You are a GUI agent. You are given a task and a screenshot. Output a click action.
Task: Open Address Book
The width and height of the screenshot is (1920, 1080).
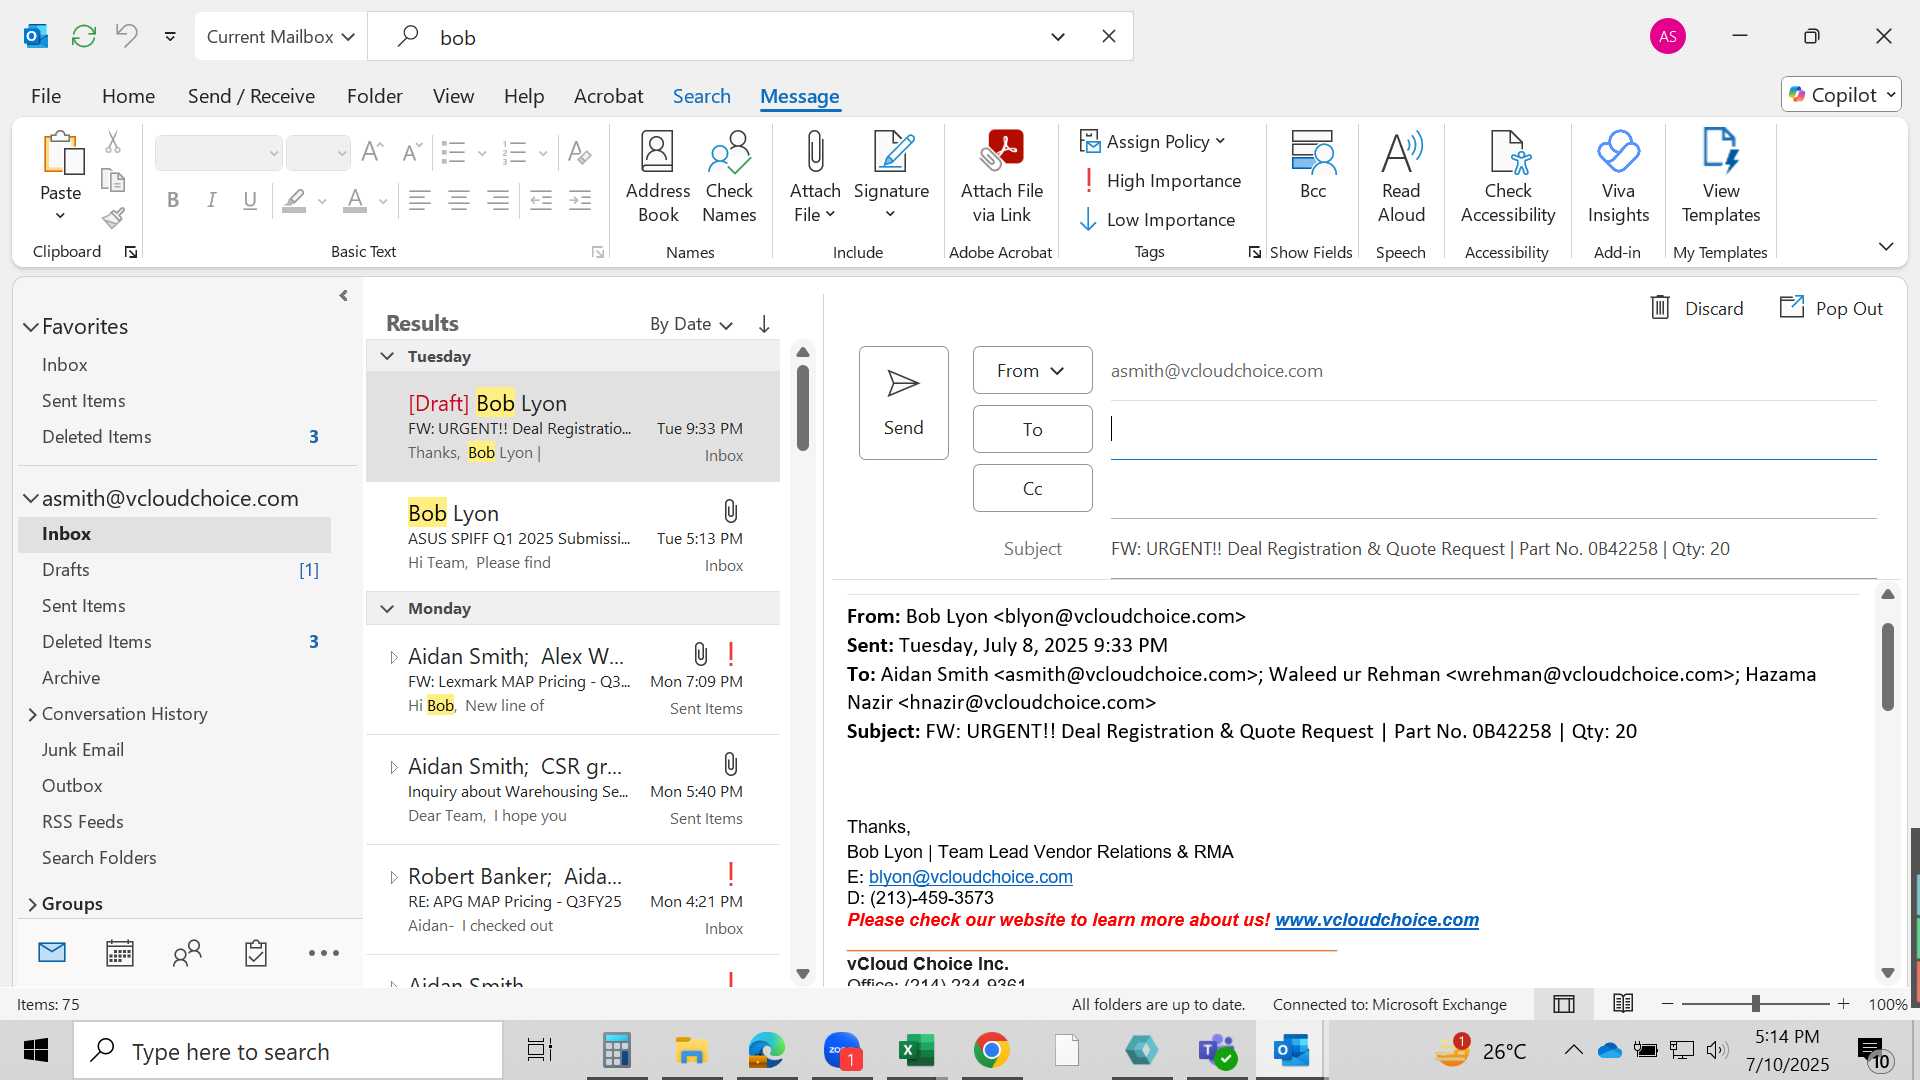[x=658, y=177]
